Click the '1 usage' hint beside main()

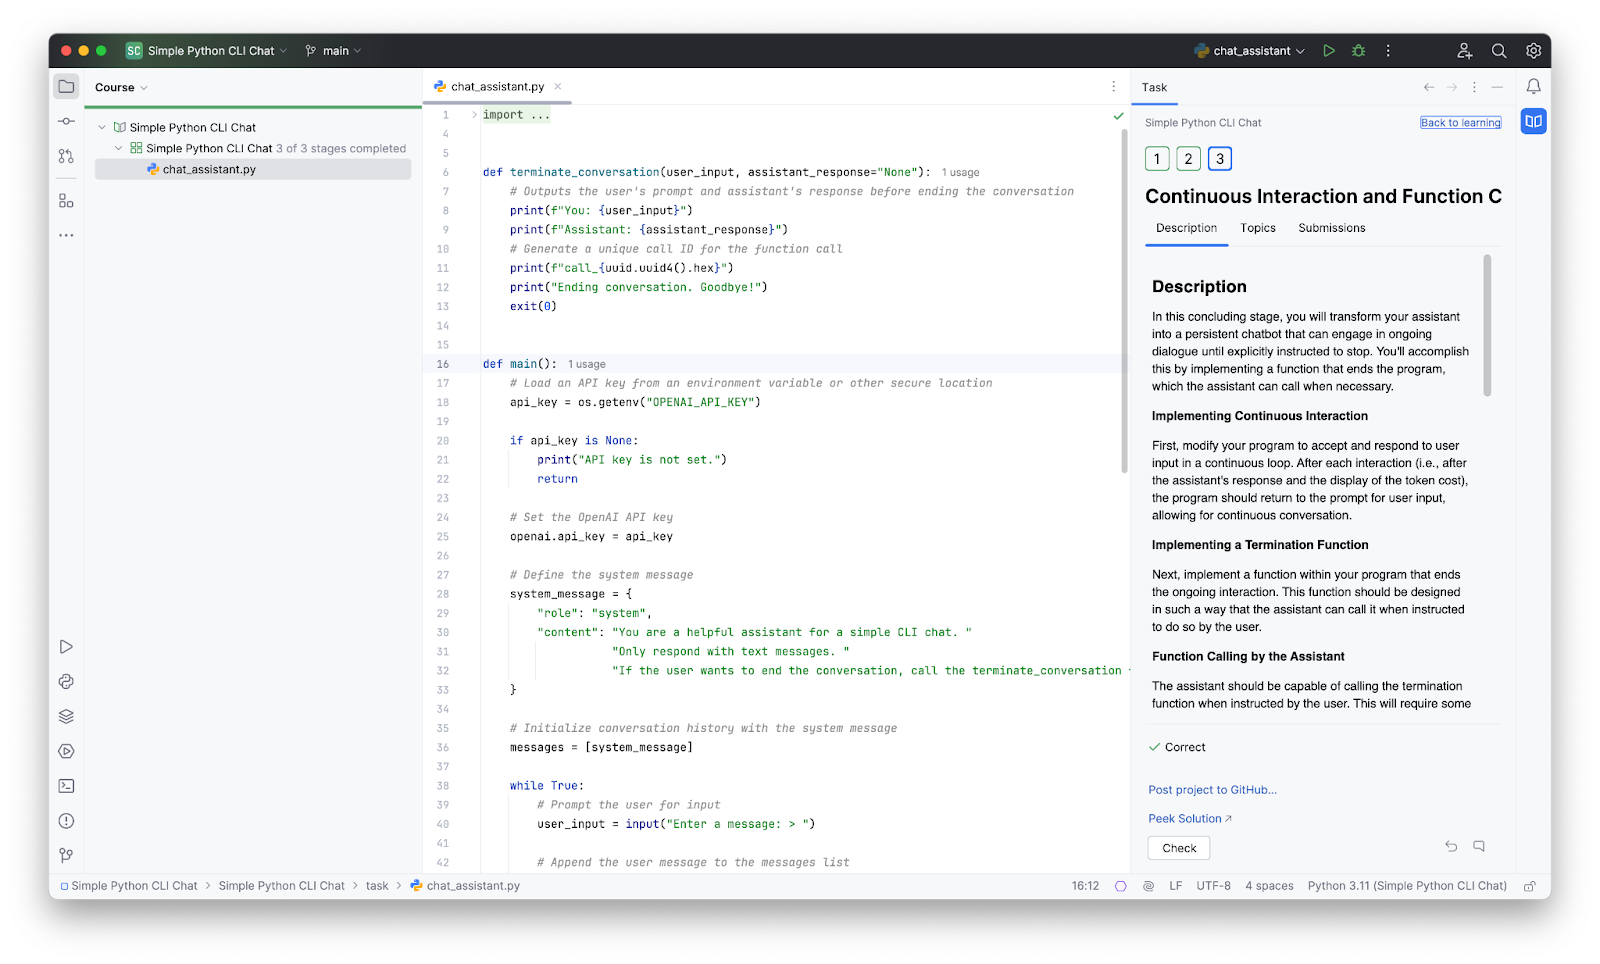[587, 365]
